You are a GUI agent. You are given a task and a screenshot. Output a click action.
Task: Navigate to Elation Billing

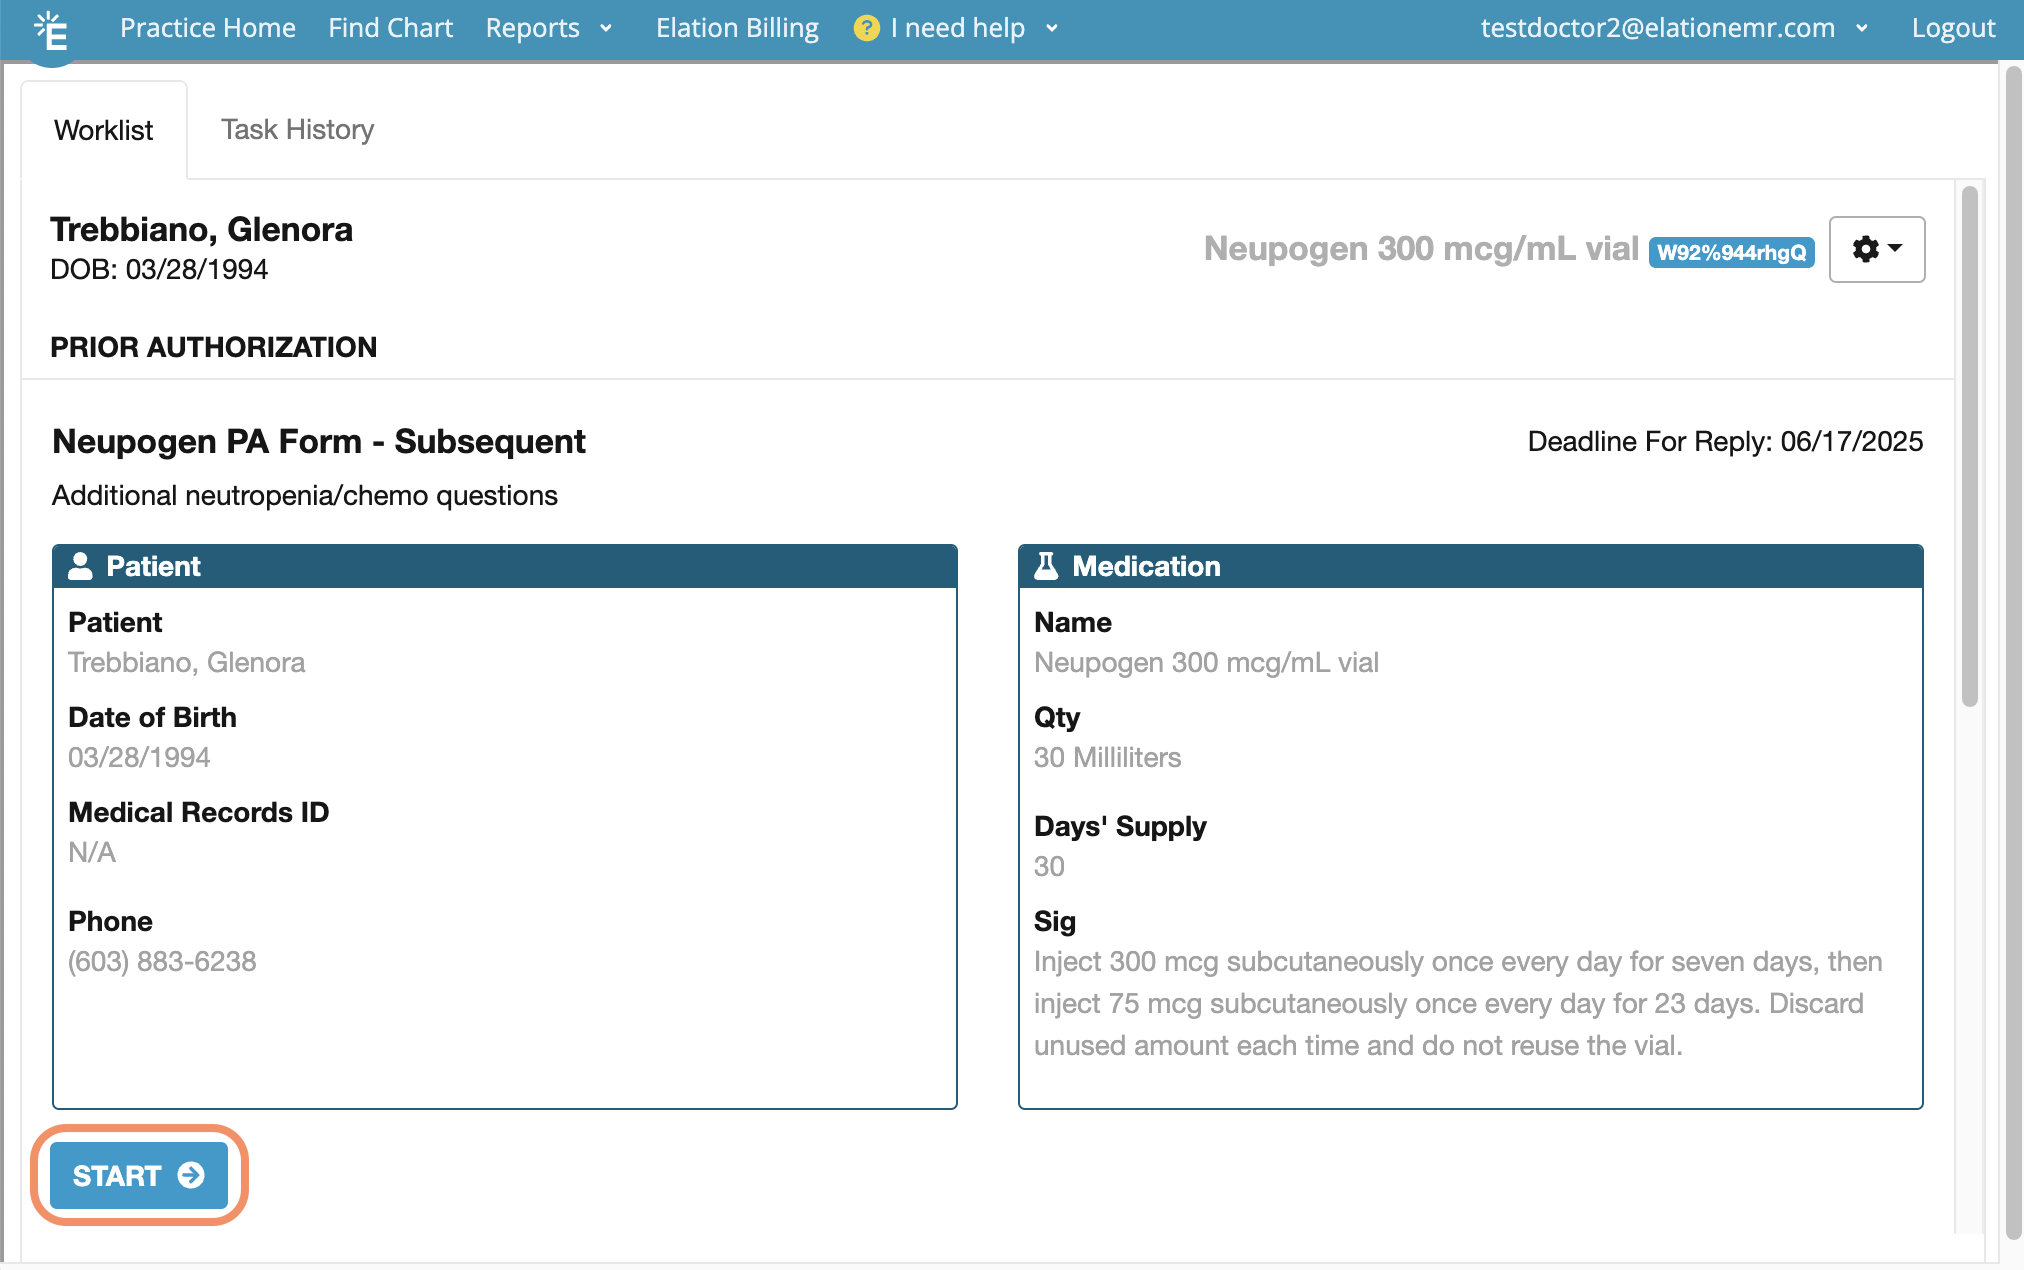(737, 28)
